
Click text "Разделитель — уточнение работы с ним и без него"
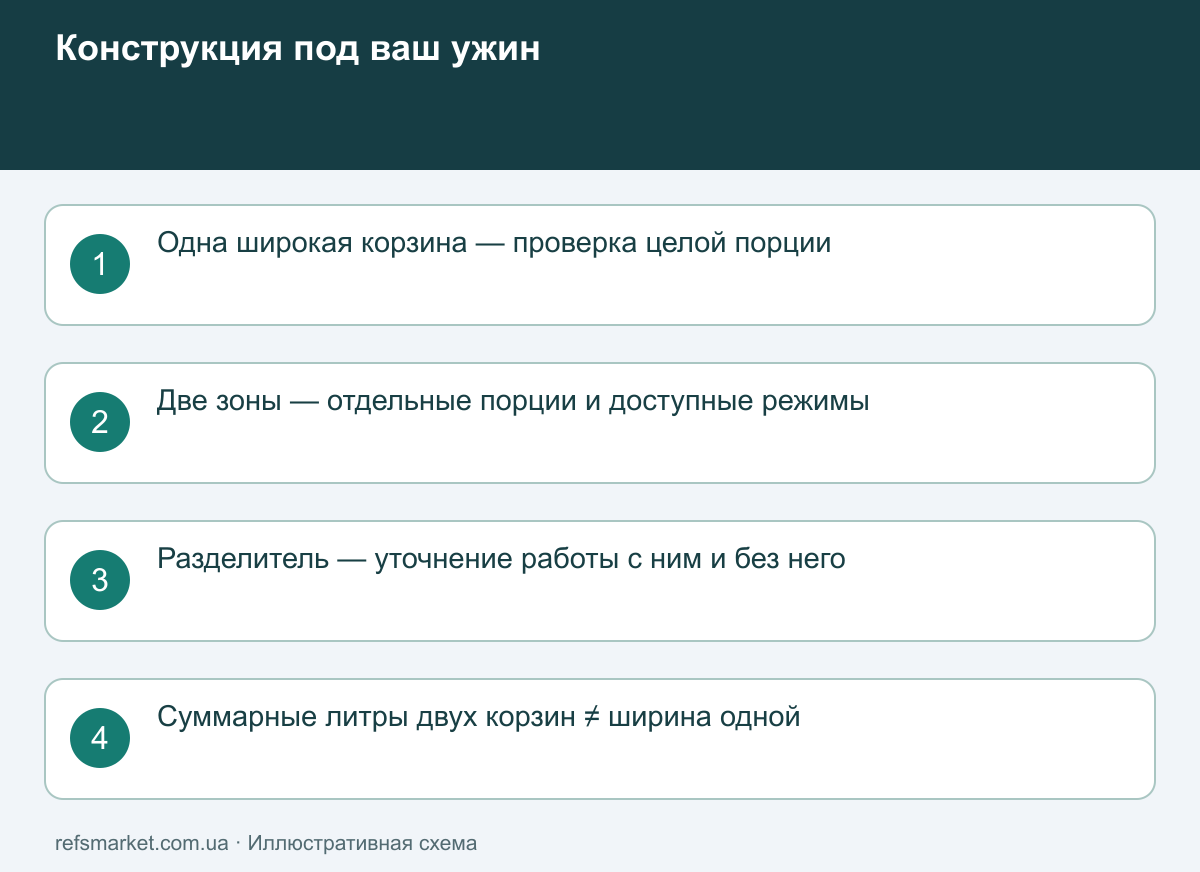pyautogui.click(x=501, y=559)
